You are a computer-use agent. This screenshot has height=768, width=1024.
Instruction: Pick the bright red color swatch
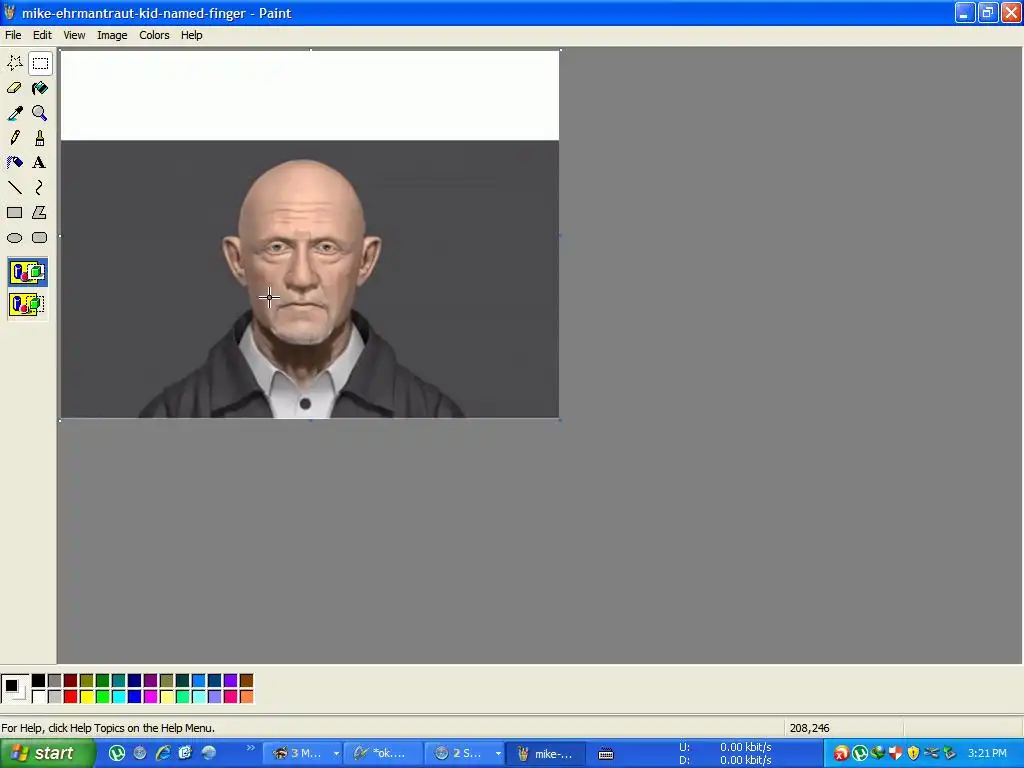click(x=71, y=697)
